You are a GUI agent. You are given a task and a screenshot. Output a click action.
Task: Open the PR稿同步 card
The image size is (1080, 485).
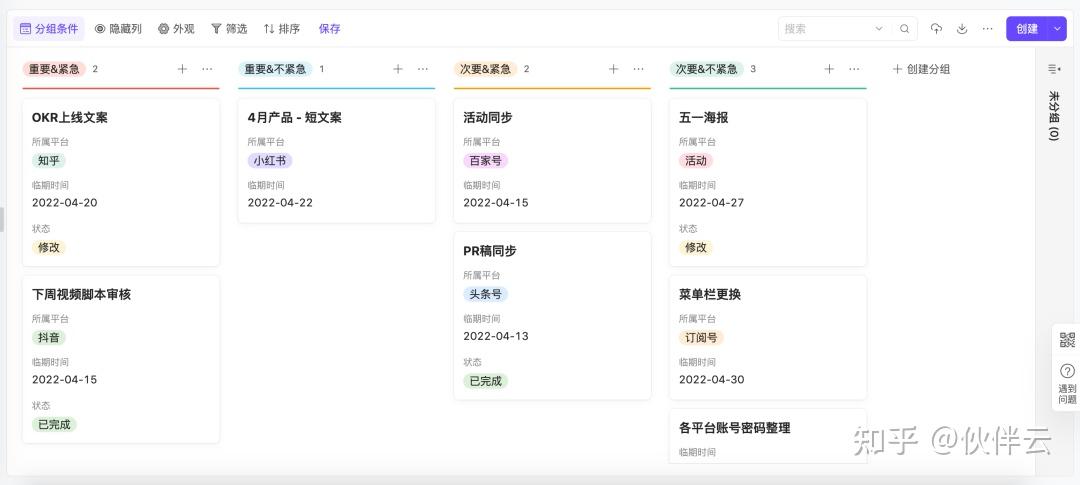(x=552, y=316)
